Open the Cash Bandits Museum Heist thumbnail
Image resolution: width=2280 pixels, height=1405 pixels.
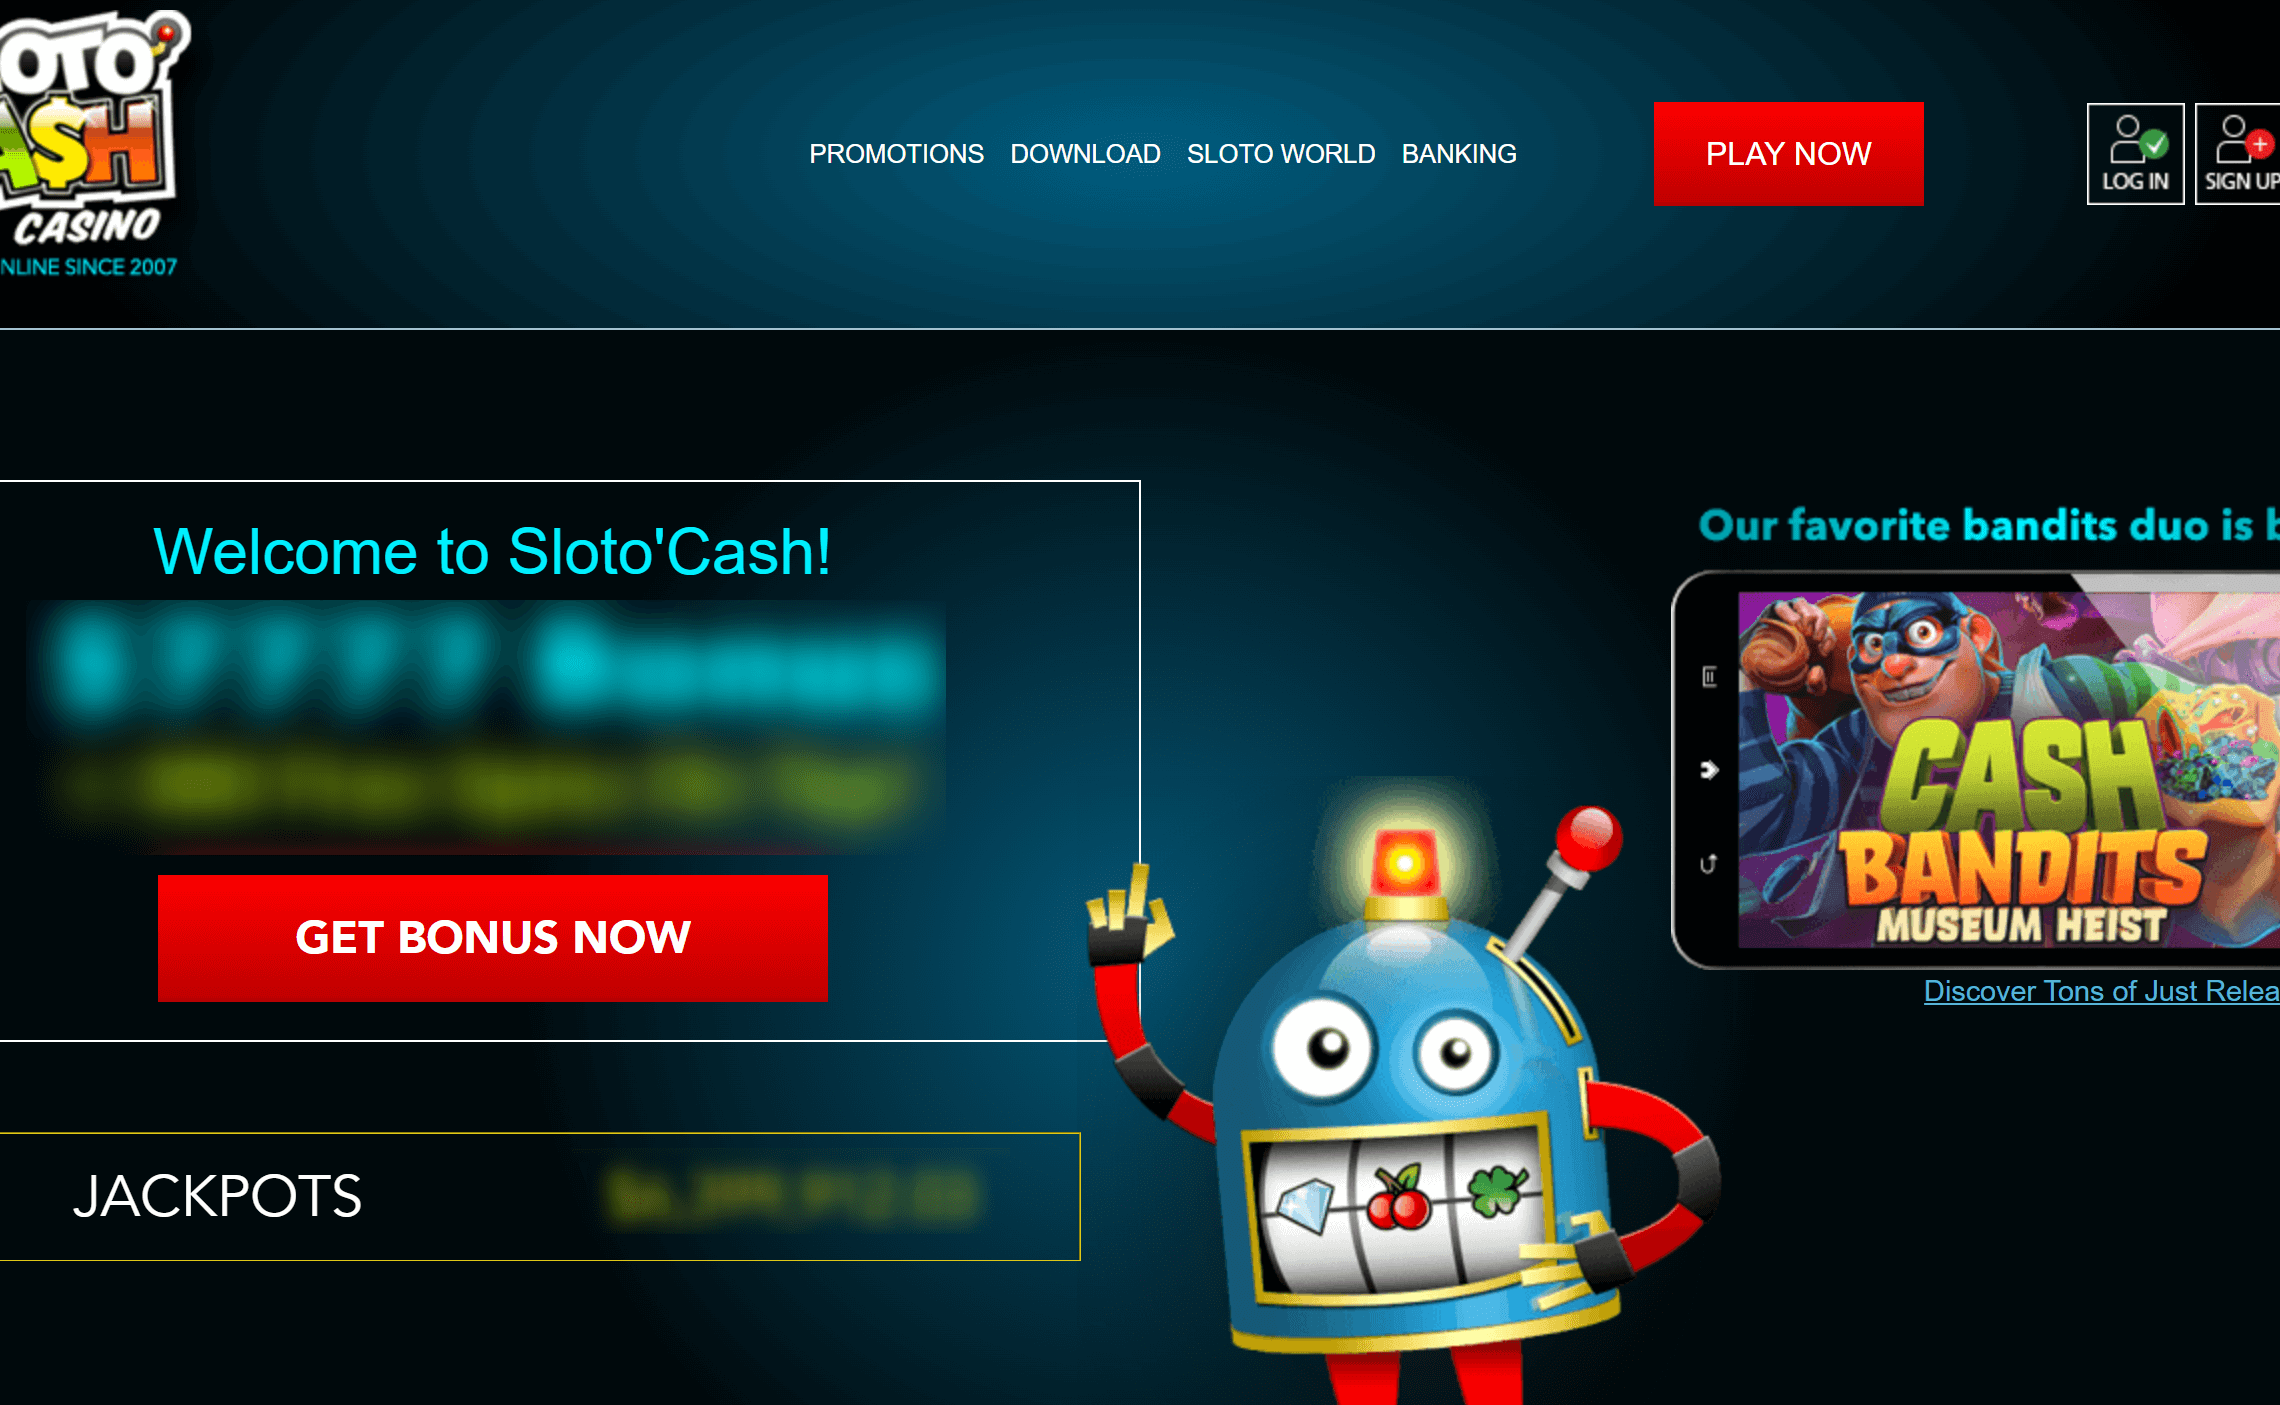(2008, 770)
